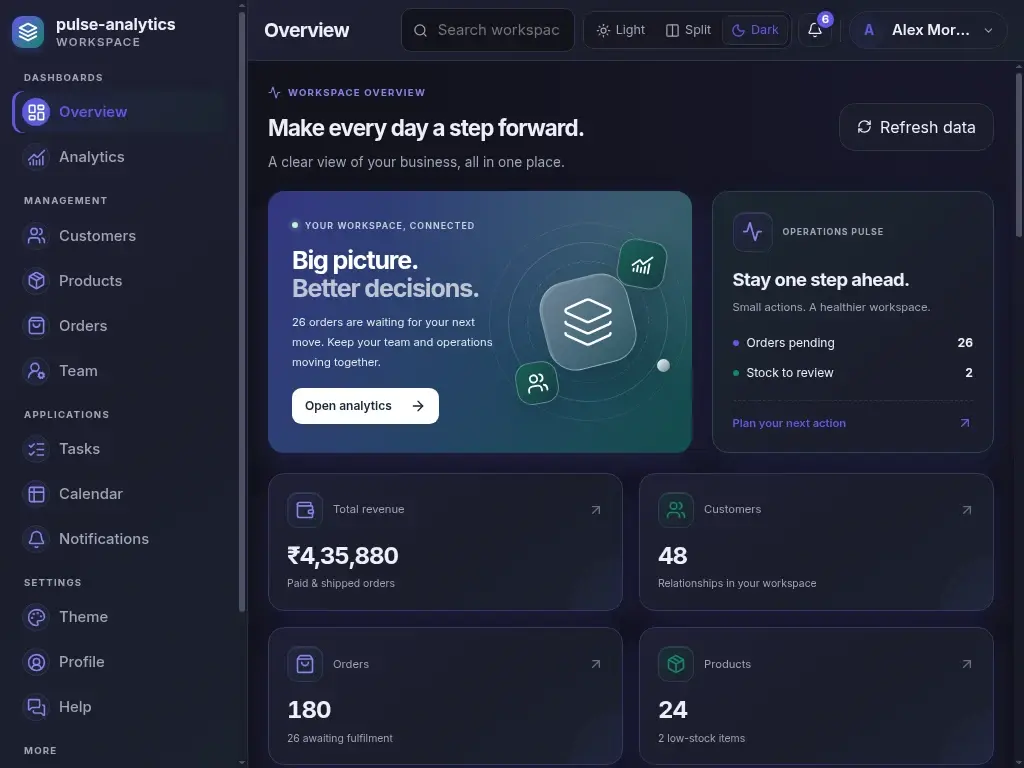Image resolution: width=1024 pixels, height=768 pixels.
Task: Switch theme to Split mode
Action: (688, 30)
